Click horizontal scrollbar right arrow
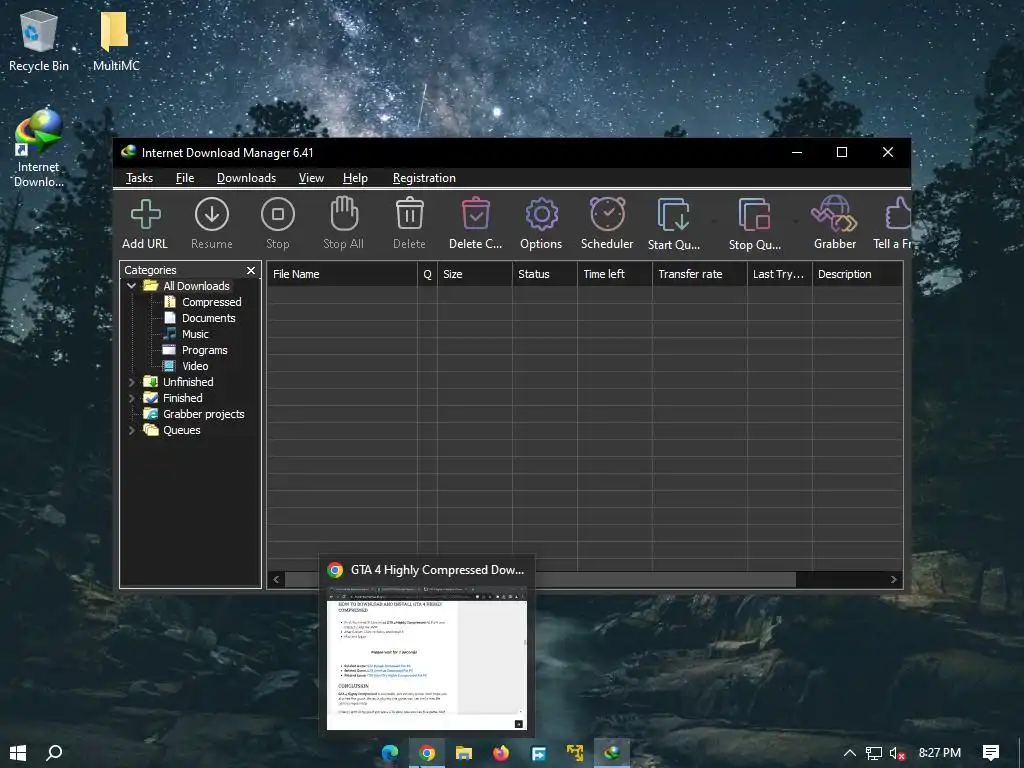The width and height of the screenshot is (1024, 768). [894, 579]
